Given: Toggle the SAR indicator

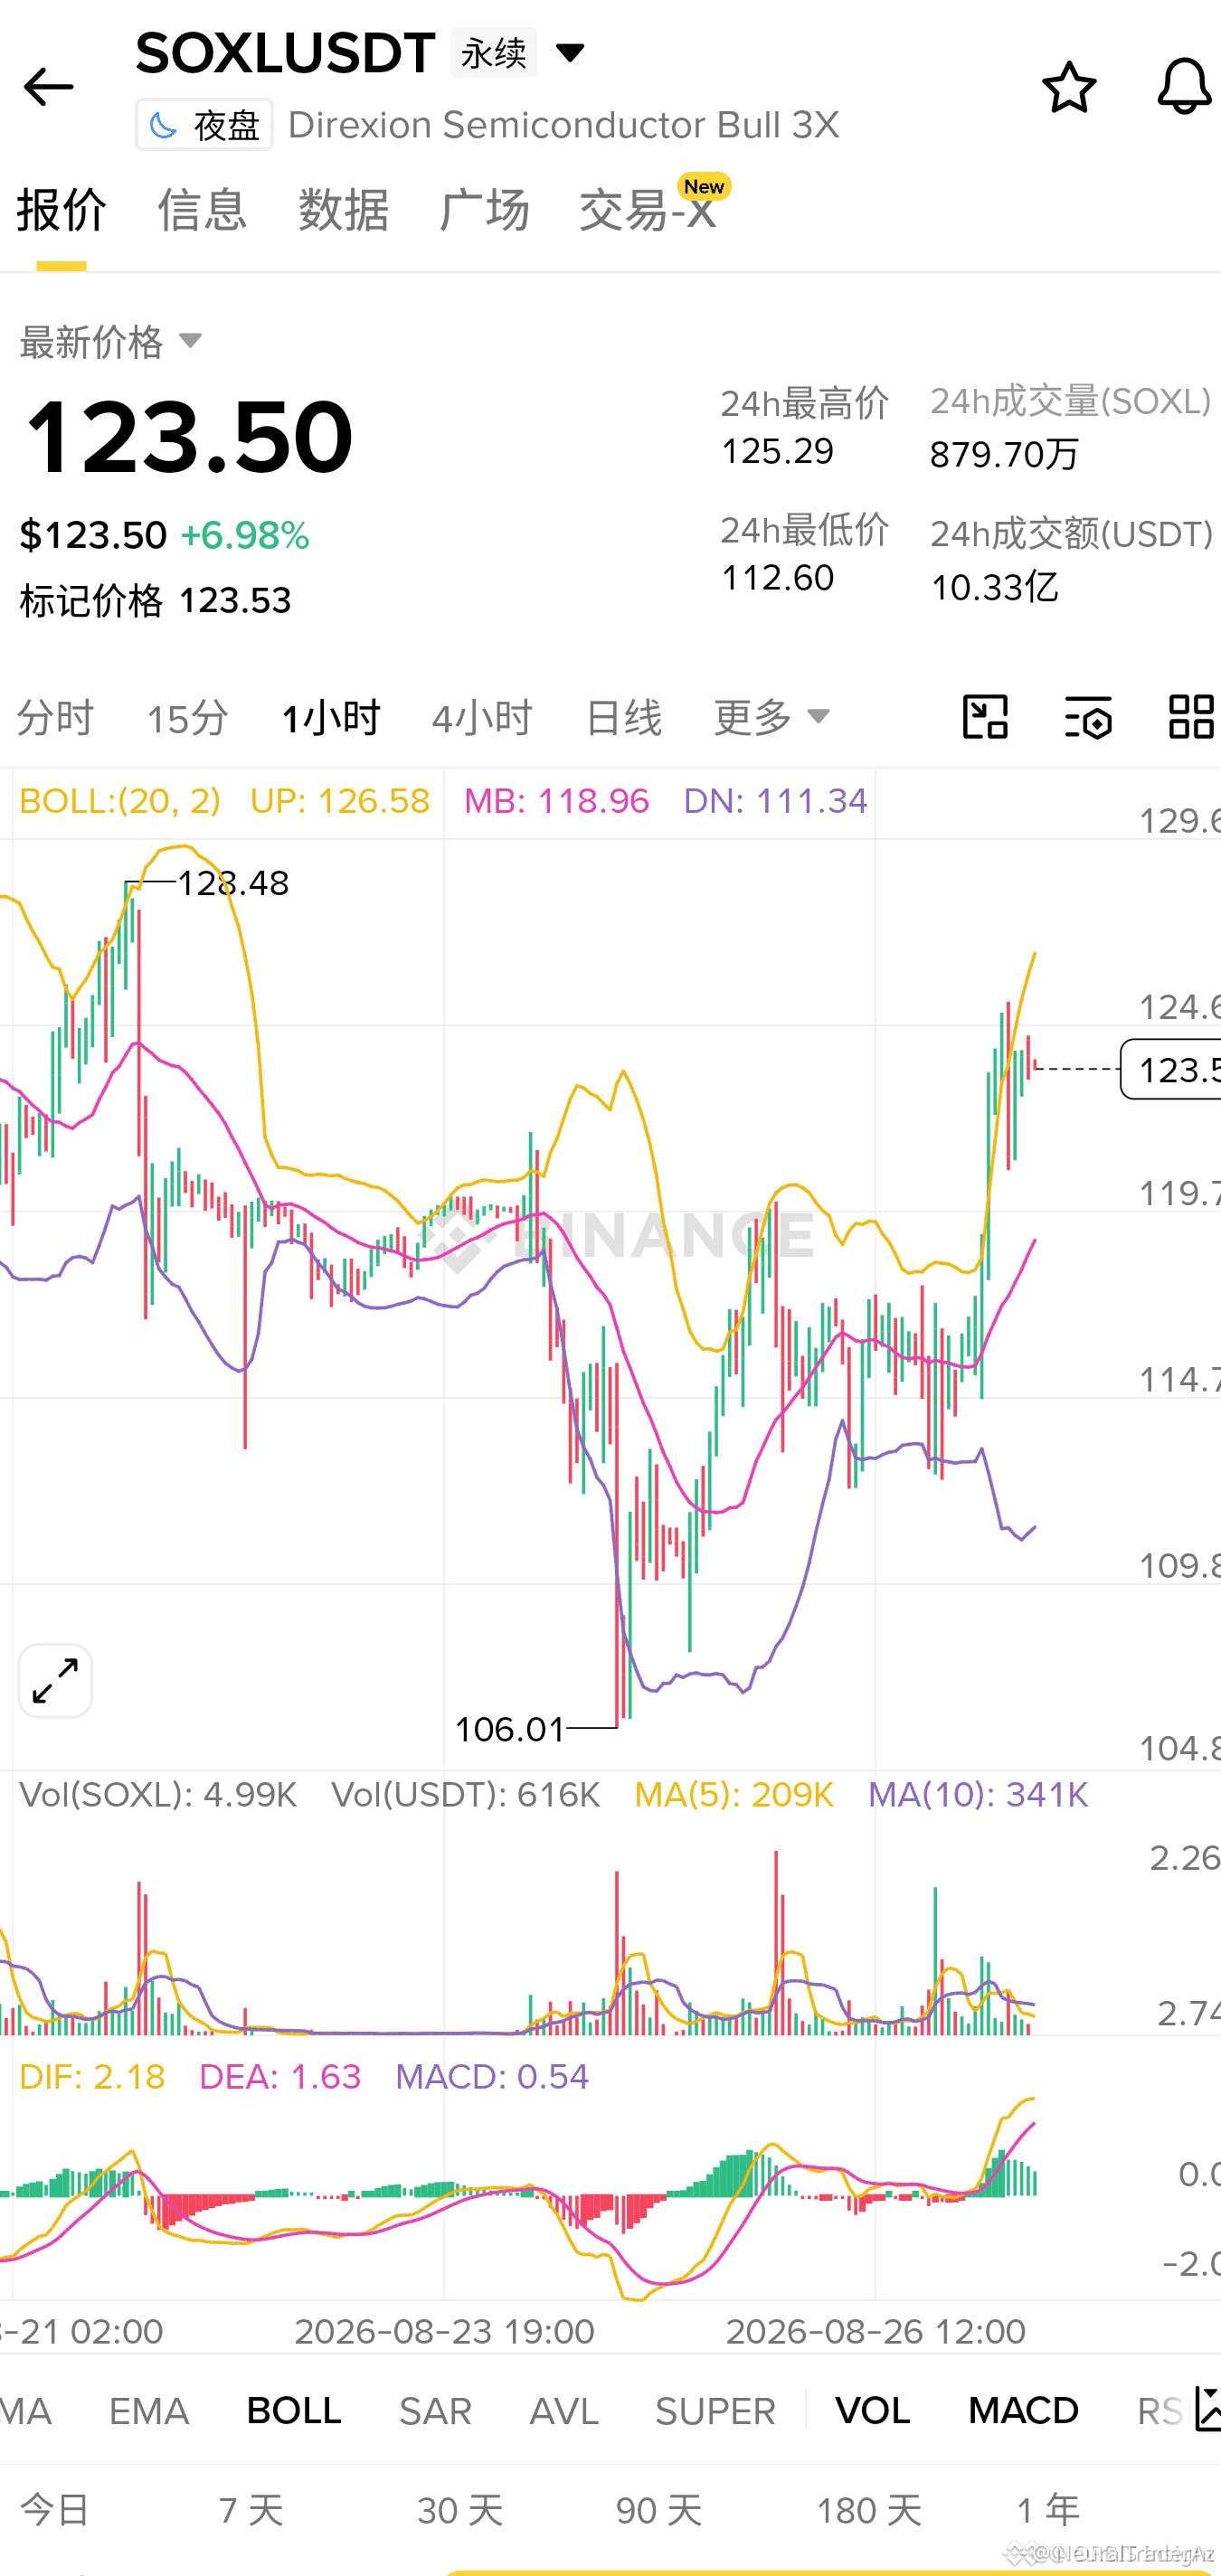Looking at the screenshot, I should 435,2411.
